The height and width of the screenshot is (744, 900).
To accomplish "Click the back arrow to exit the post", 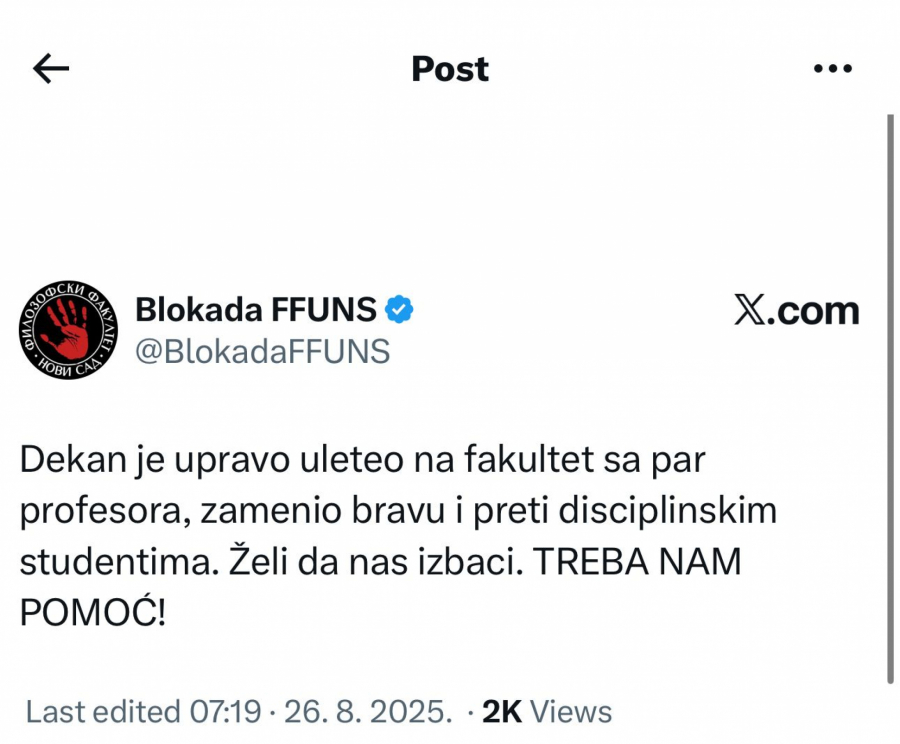I will (48, 68).
